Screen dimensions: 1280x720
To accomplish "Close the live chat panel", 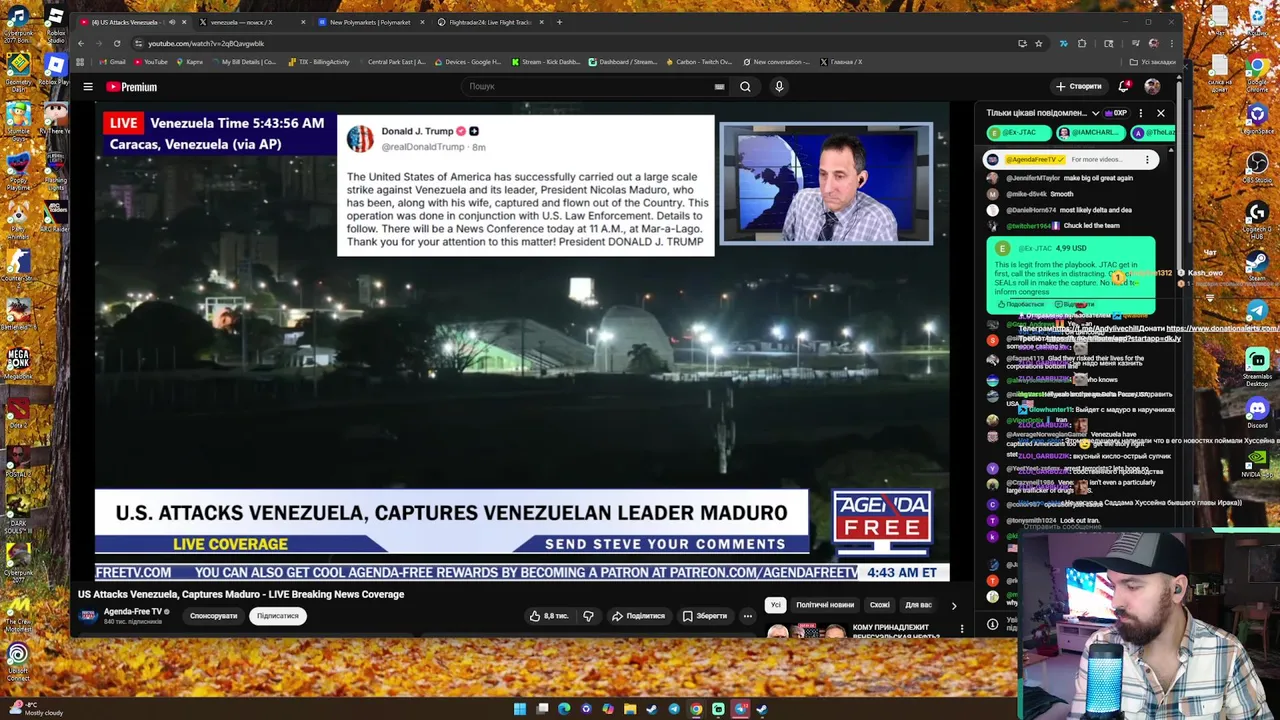I will tap(1160, 113).
